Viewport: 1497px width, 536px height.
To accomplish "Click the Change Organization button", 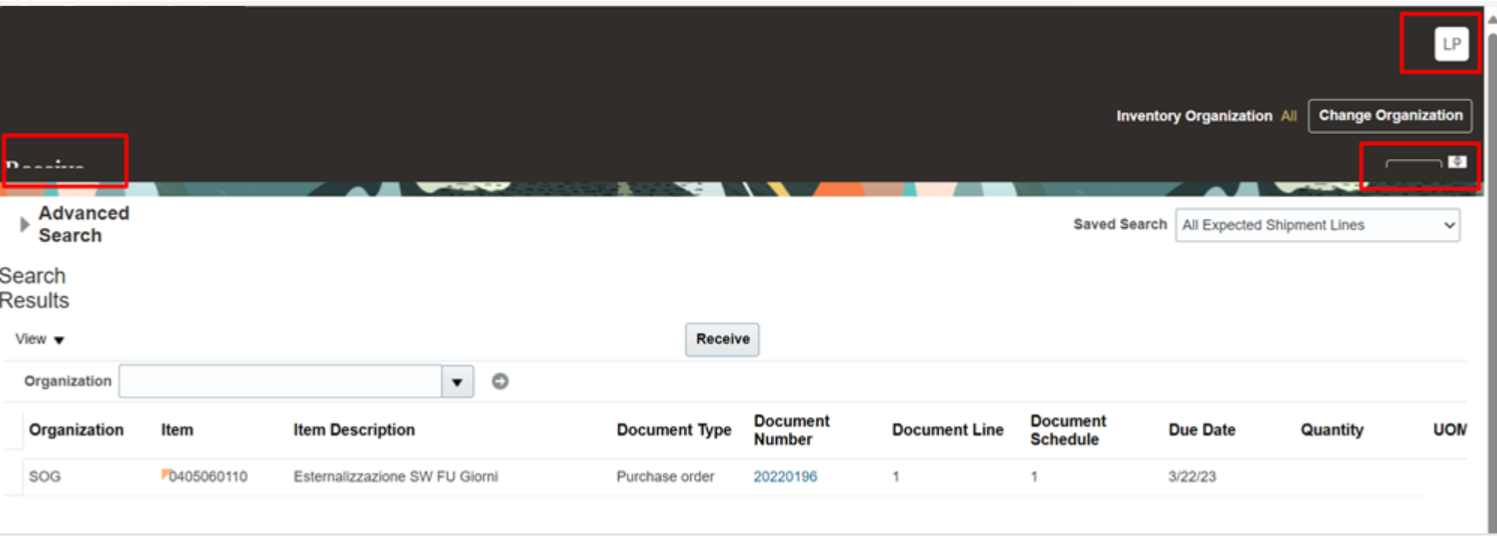I will point(1390,116).
